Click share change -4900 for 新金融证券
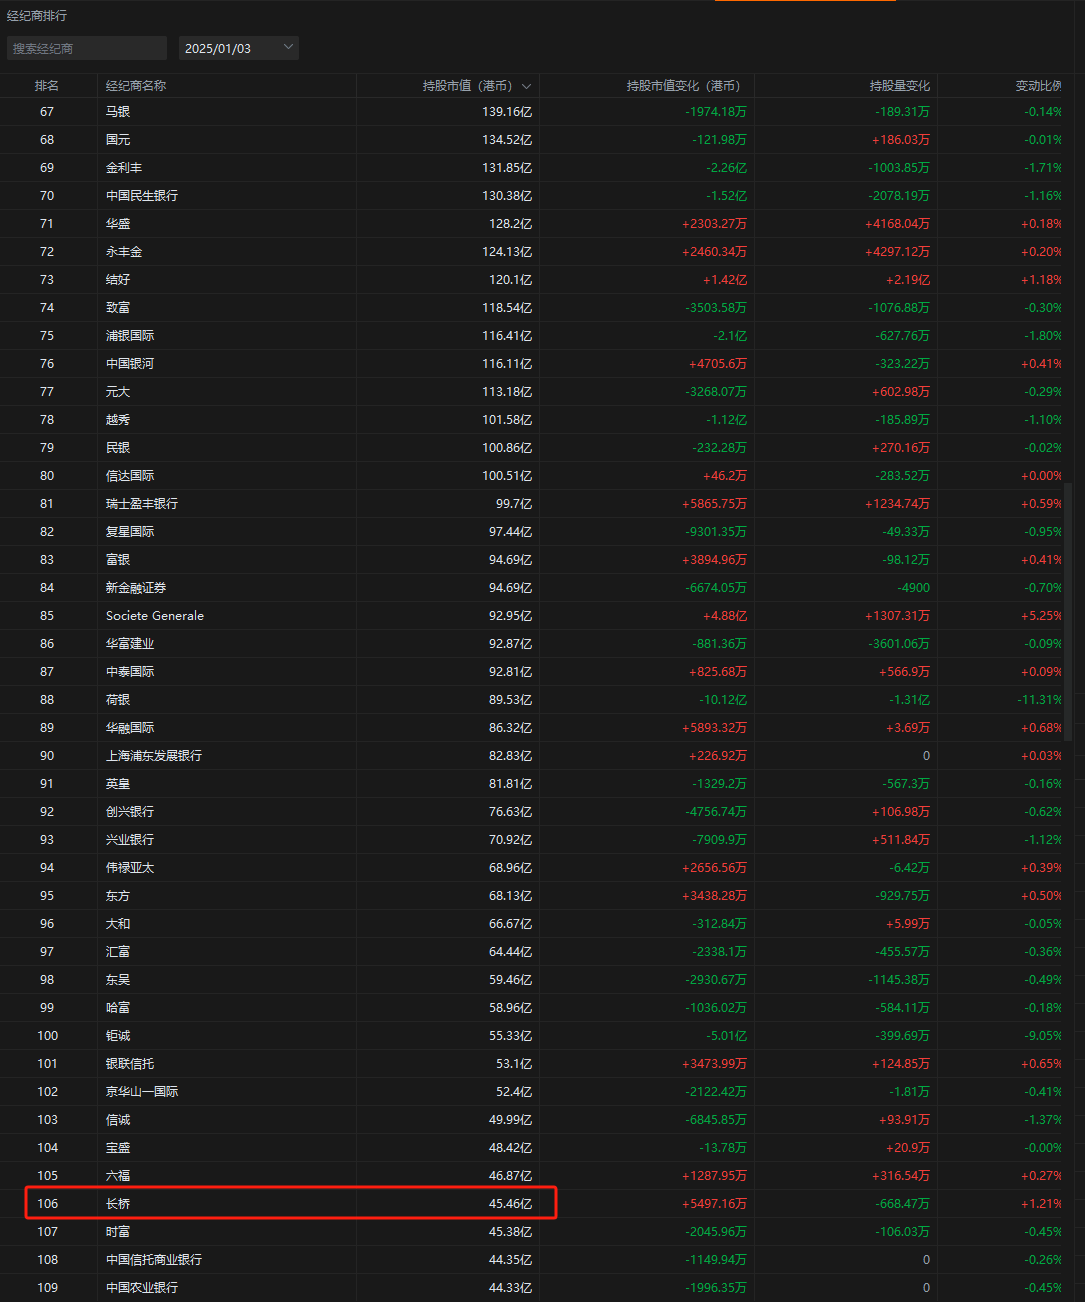This screenshot has height=1302, width=1085. coord(913,588)
